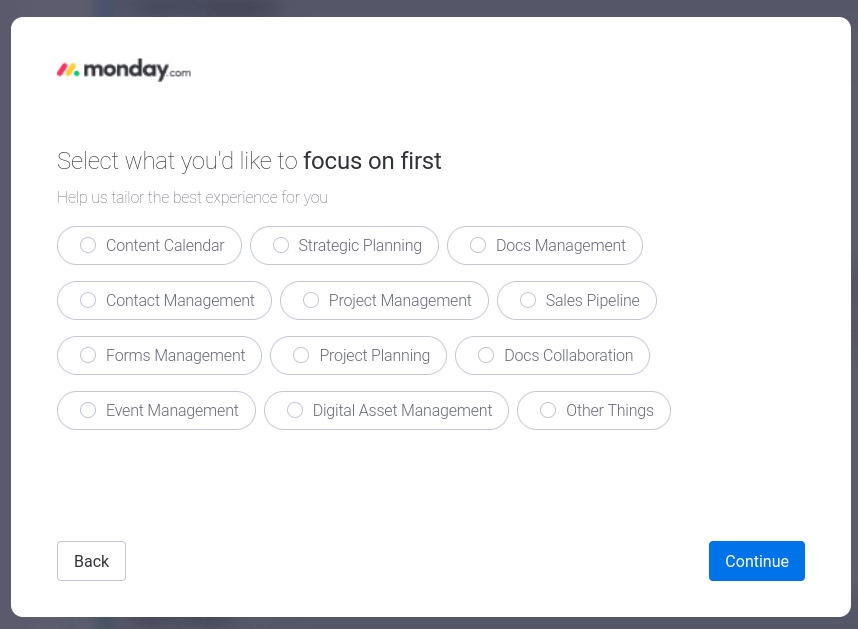Go back with the Back button

pos(91,561)
